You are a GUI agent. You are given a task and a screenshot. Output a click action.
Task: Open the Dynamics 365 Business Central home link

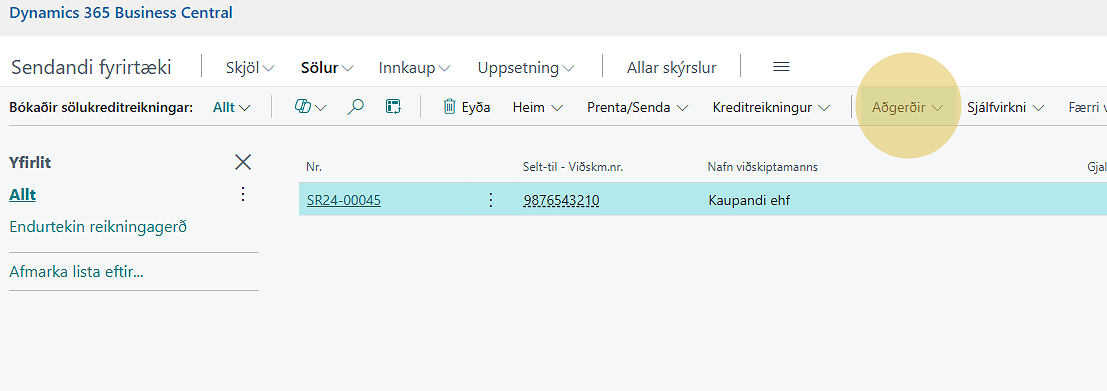click(121, 13)
